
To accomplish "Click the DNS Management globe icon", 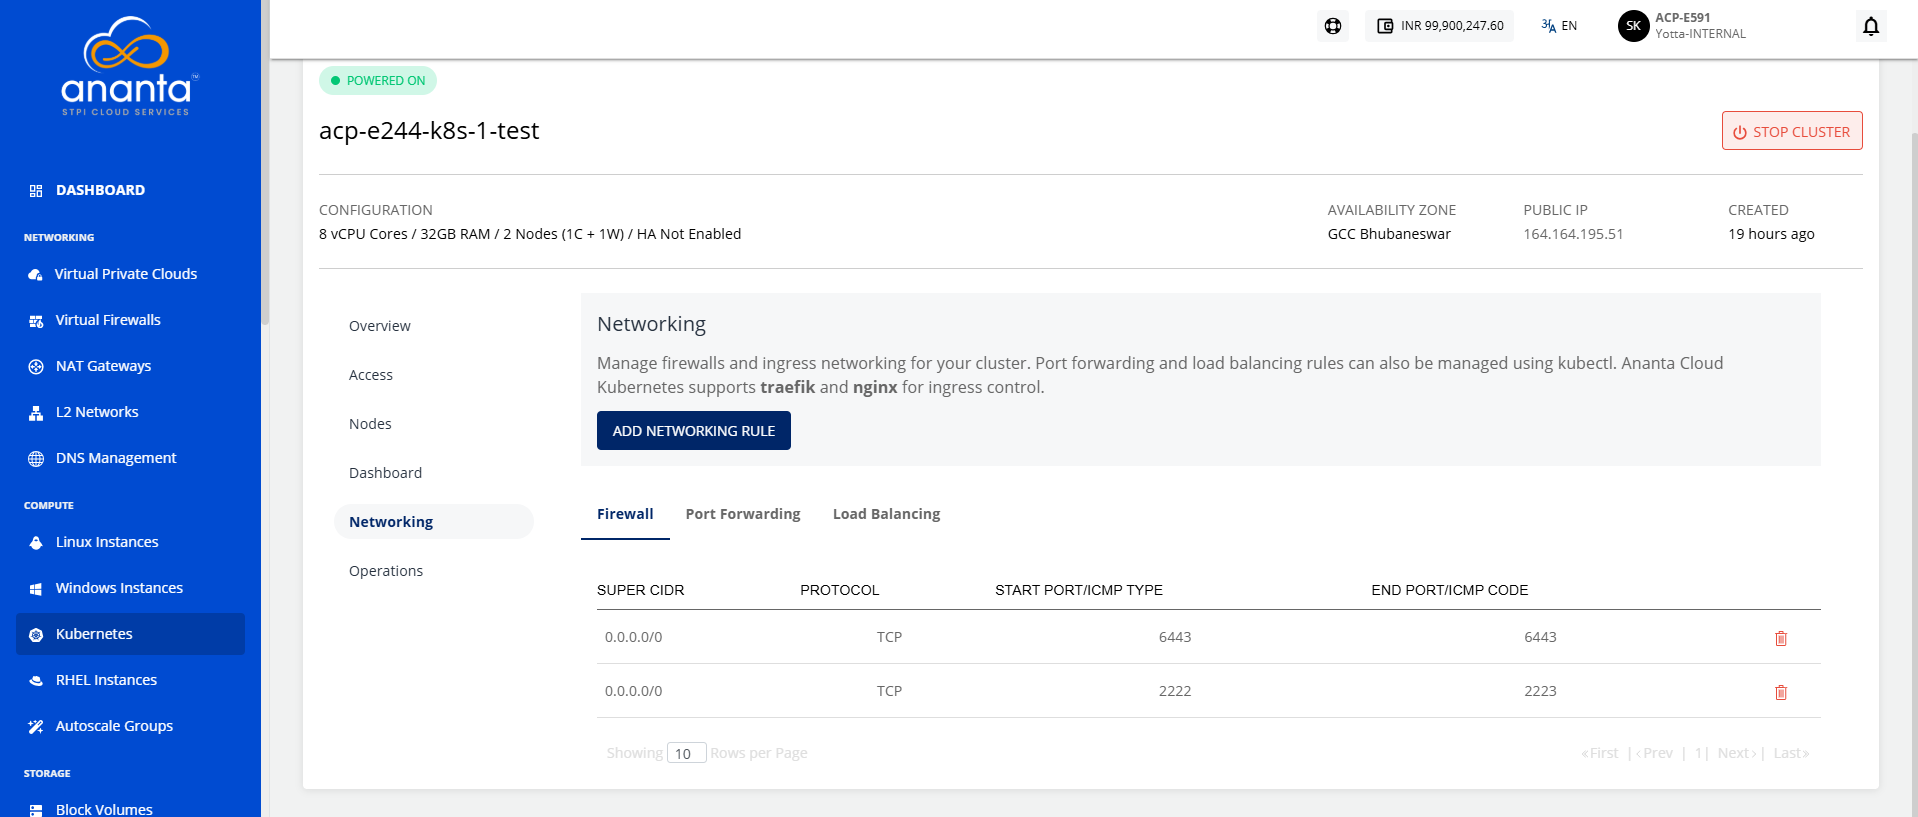I will [x=36, y=459].
